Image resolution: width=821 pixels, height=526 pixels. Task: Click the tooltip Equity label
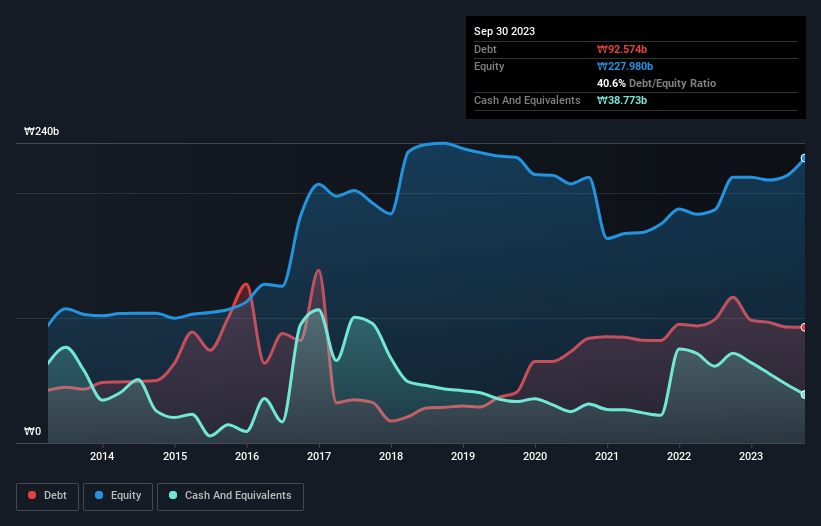[x=489, y=66]
